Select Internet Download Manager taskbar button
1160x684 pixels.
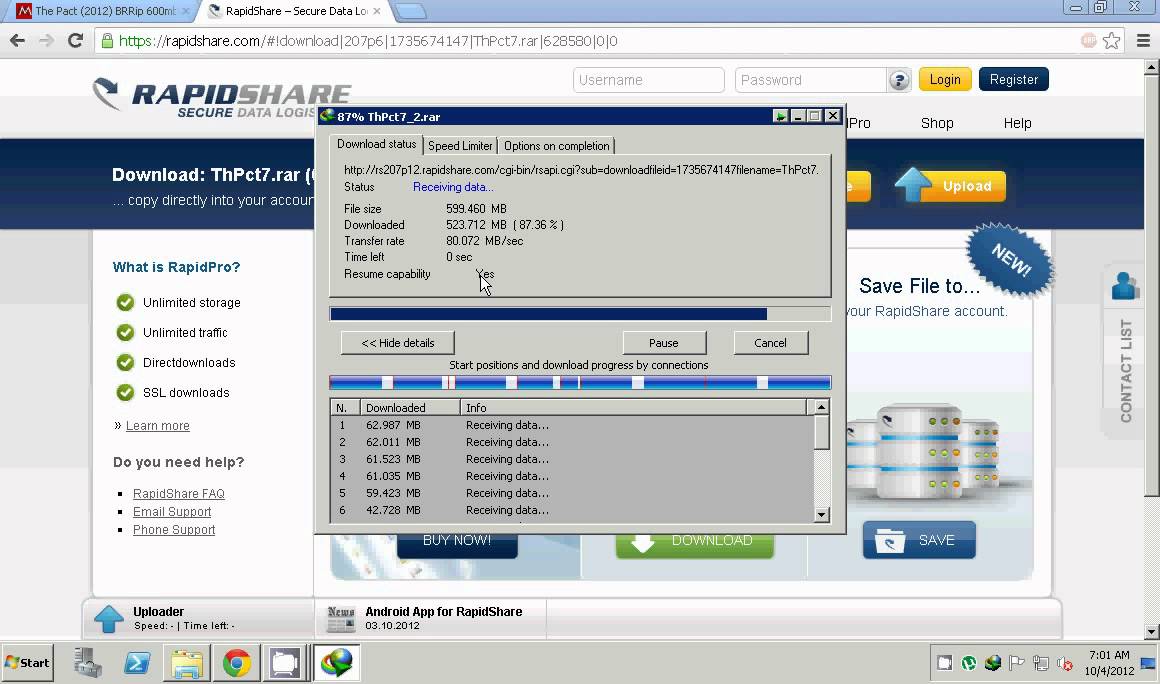tap(337, 663)
